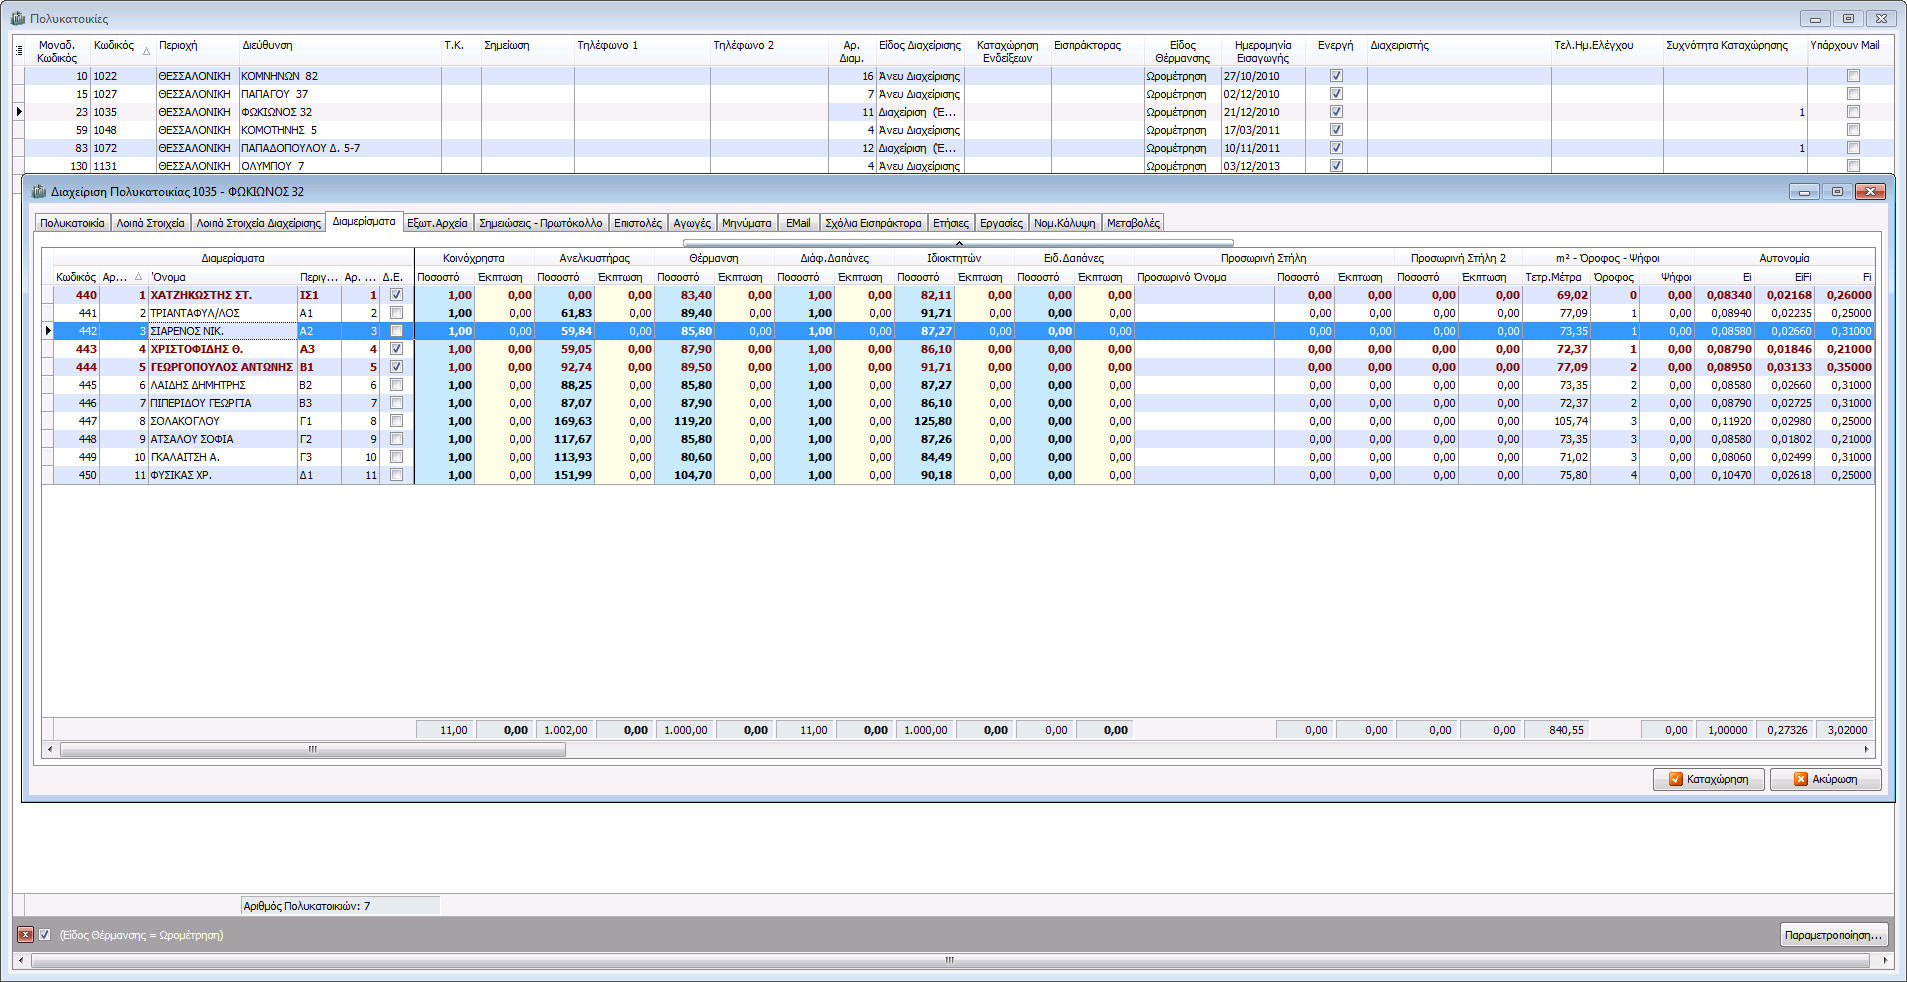Open the Μηνύματα tab
1907x982 pixels.
coord(747,223)
